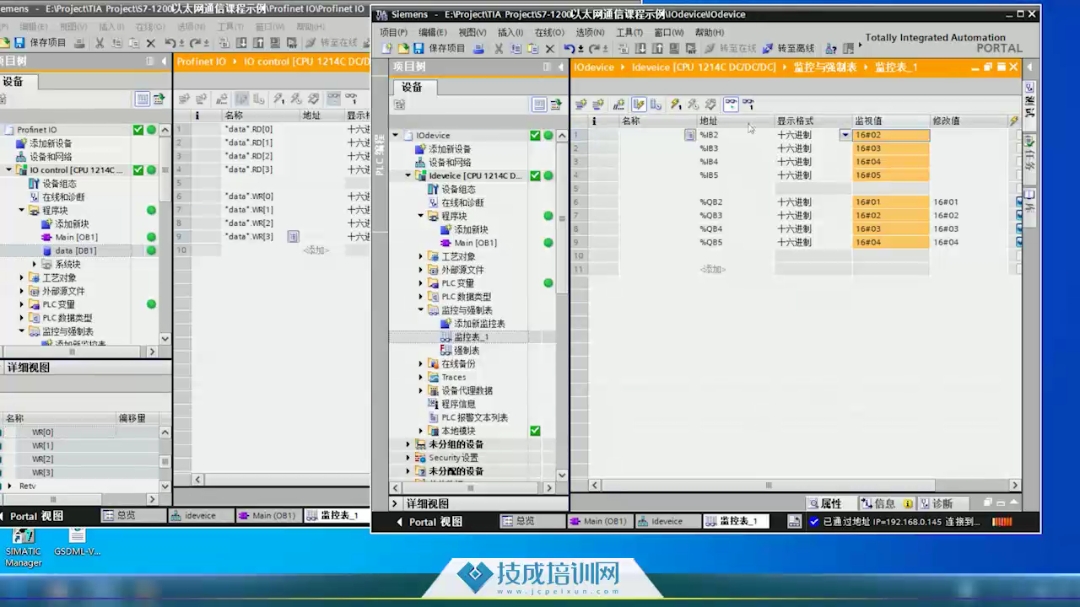Click the overview grid icon in IOdevice project tree
This screenshot has height=607, width=1080.
[x=539, y=105]
